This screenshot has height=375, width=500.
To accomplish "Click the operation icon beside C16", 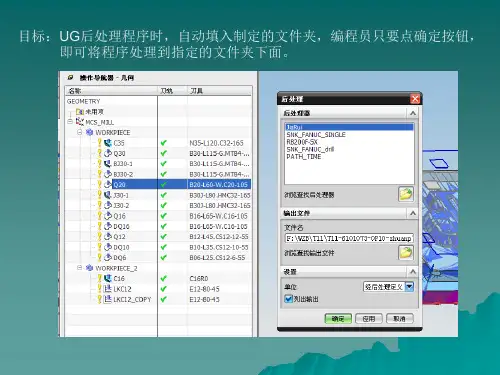I will 108,278.
